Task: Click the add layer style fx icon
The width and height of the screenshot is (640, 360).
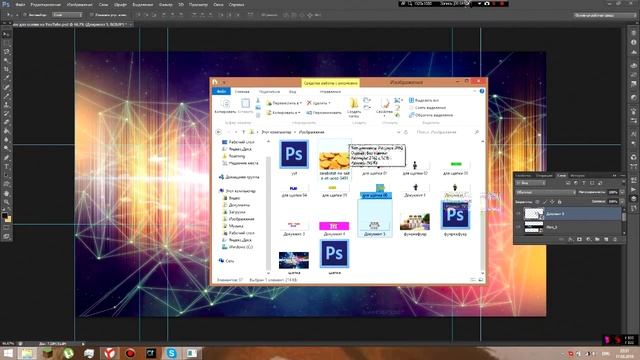Action: [571, 239]
